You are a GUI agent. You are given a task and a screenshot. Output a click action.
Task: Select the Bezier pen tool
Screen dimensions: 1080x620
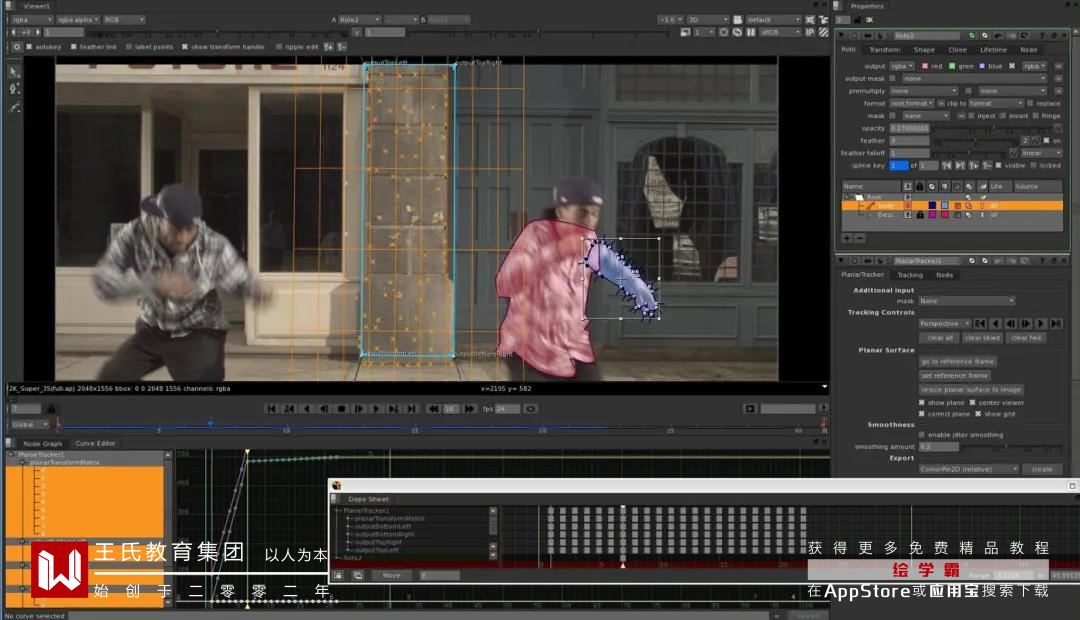pos(14,90)
